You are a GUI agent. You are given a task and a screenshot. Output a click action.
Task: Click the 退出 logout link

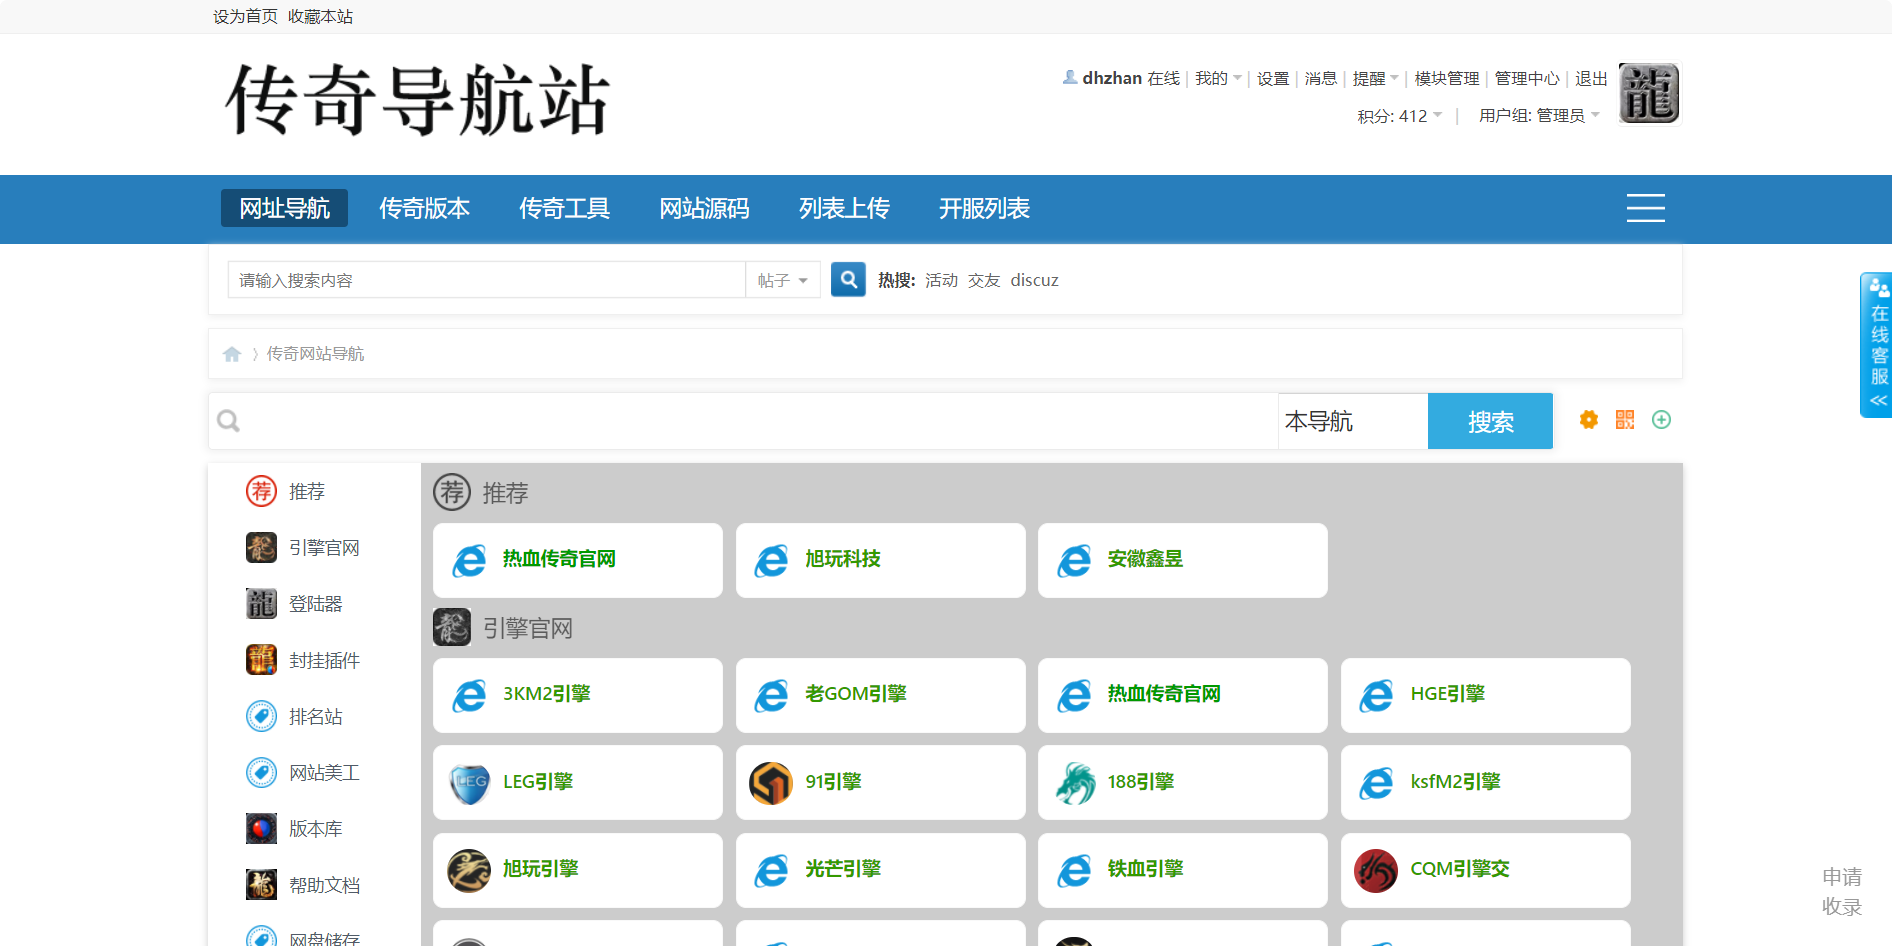click(x=1590, y=78)
